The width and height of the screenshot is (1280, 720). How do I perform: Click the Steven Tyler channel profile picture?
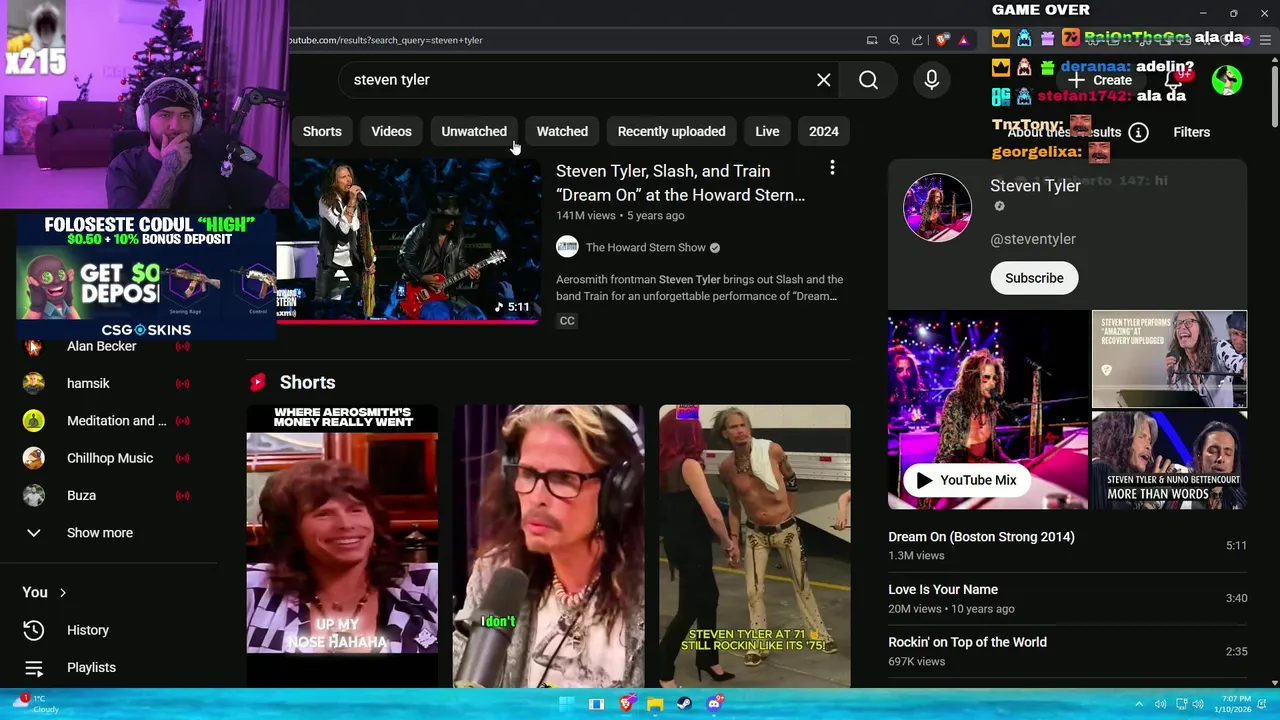[x=937, y=208]
